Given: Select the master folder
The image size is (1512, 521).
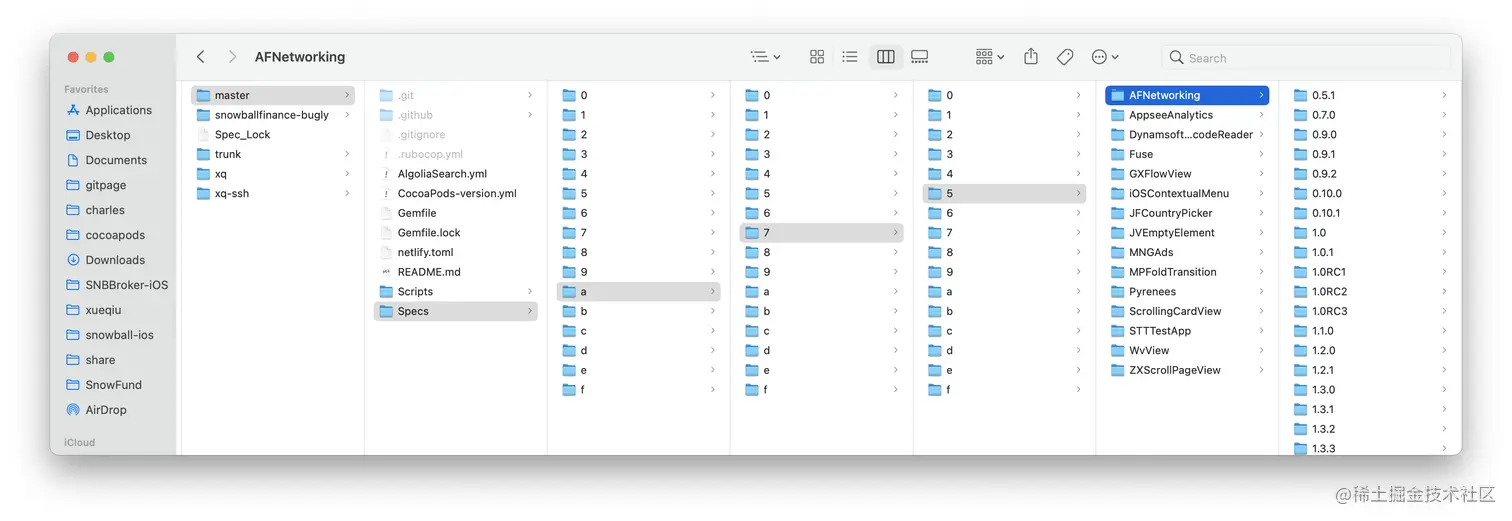Looking at the screenshot, I should (x=273, y=95).
